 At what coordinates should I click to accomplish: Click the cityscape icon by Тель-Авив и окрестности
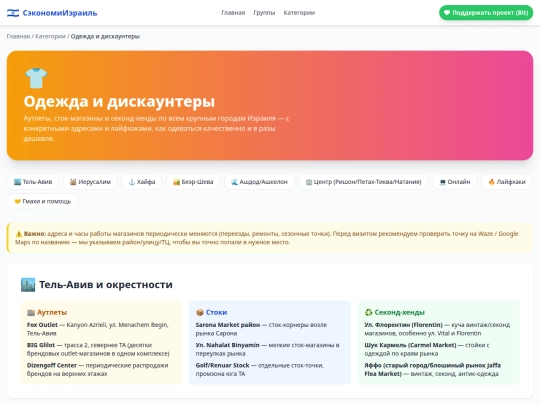click(28, 284)
